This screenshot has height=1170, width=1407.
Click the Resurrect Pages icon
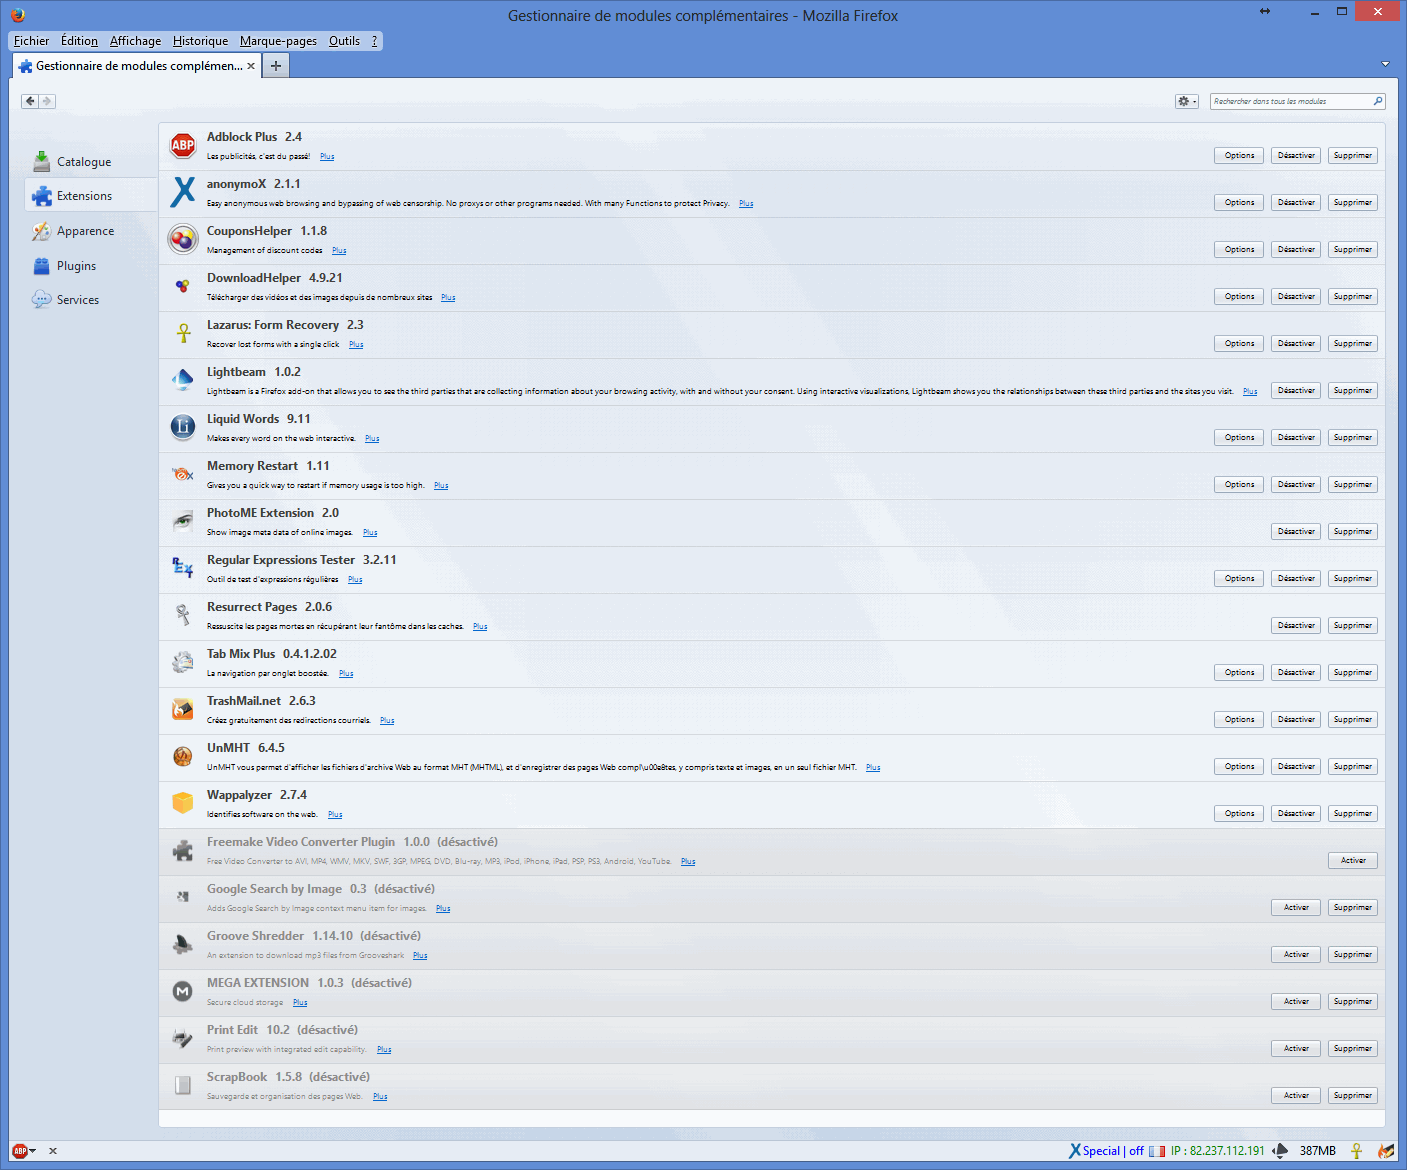[183, 615]
